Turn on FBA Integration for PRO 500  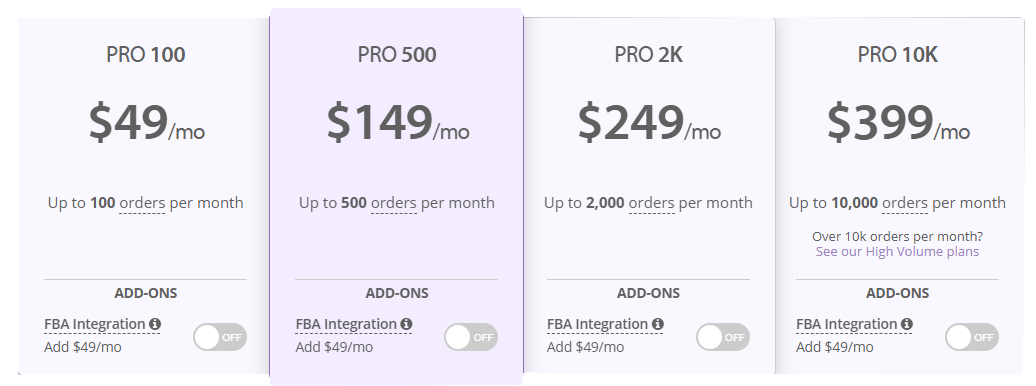(x=471, y=337)
